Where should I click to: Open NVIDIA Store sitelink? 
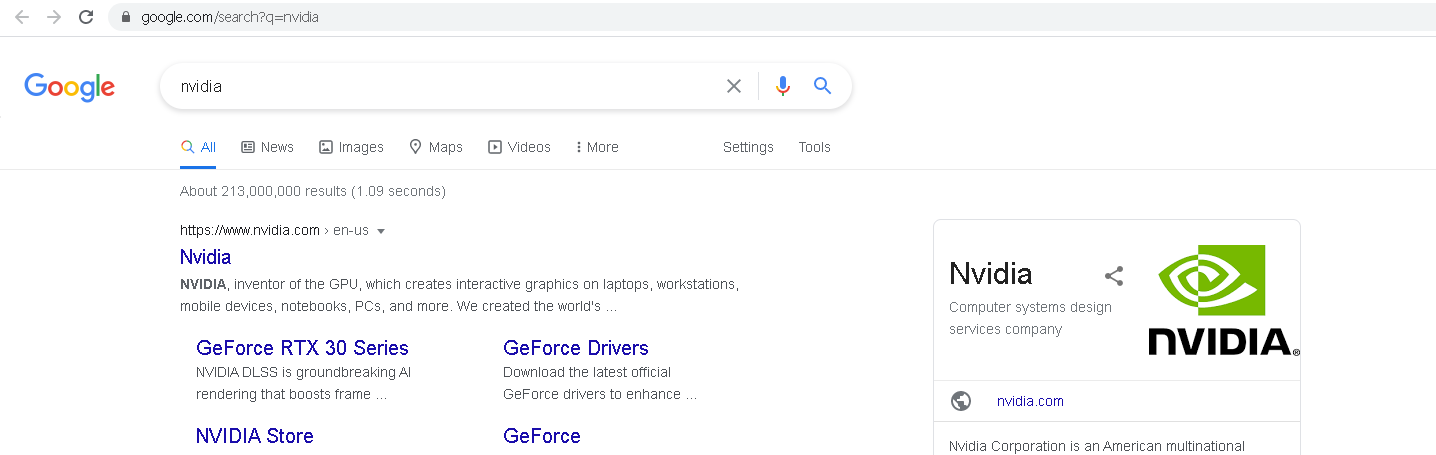[255, 436]
